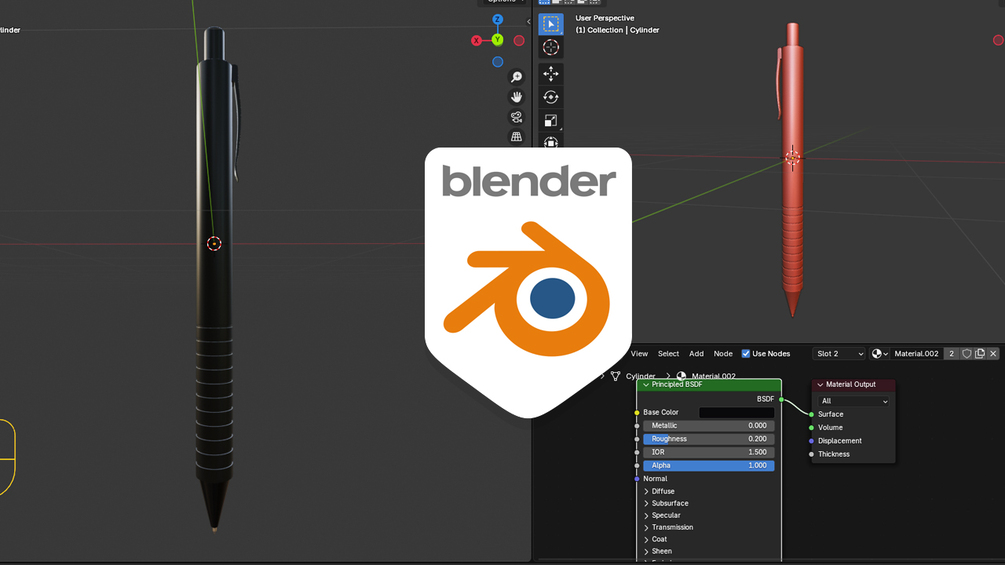The image size is (1005, 565).
Task: Click the material user count 2 button
Action: (951, 354)
